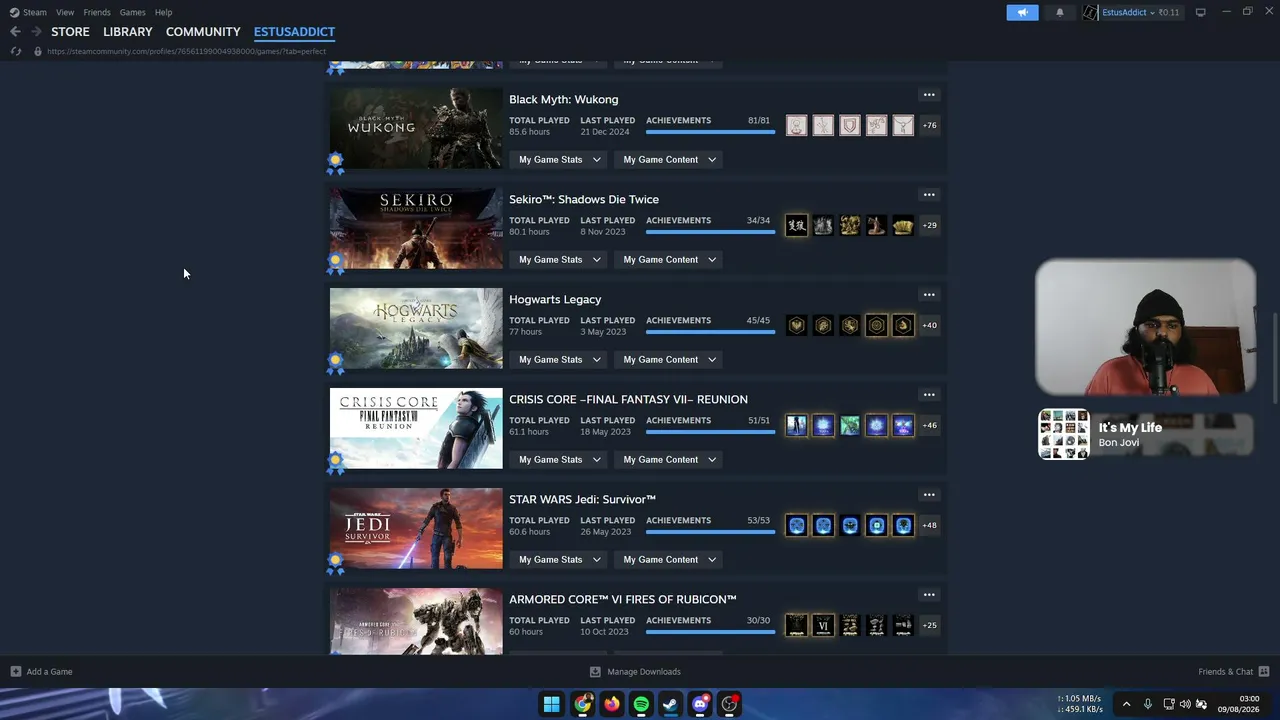Open the three-dot menu for Sekiro
1280x720 pixels.
point(929,195)
